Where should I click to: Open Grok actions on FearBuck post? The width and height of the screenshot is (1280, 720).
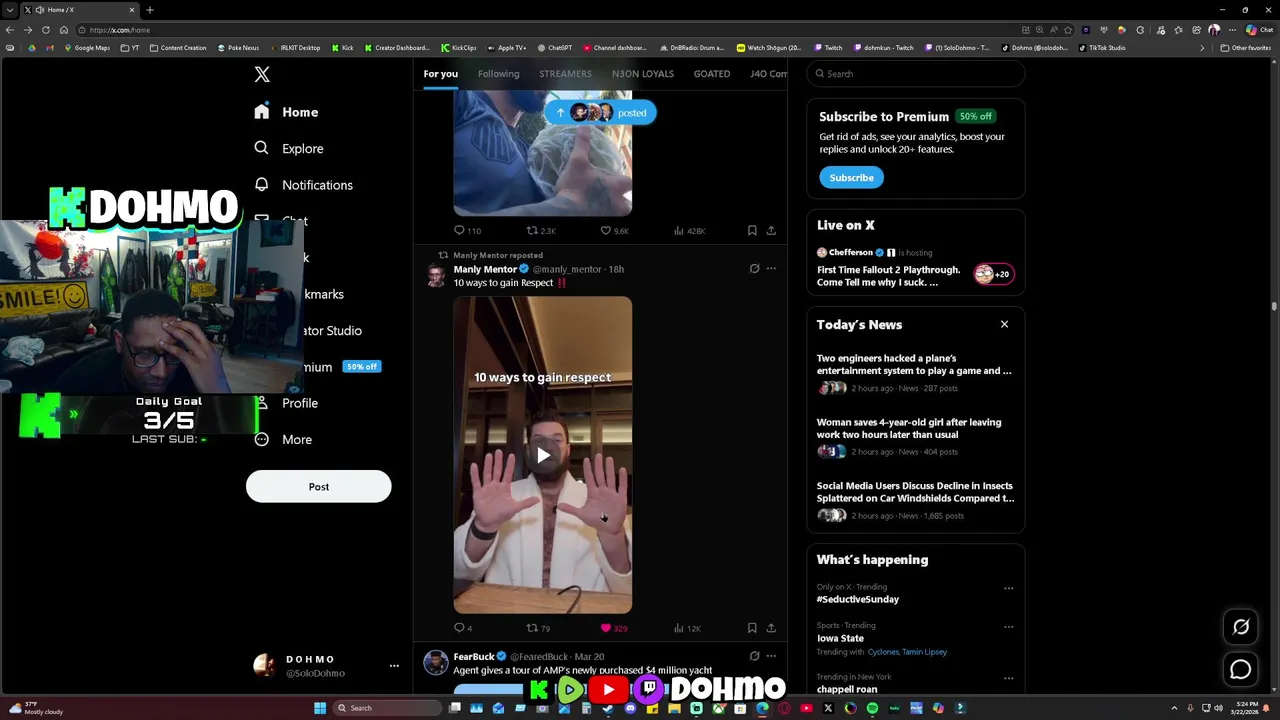coord(754,656)
